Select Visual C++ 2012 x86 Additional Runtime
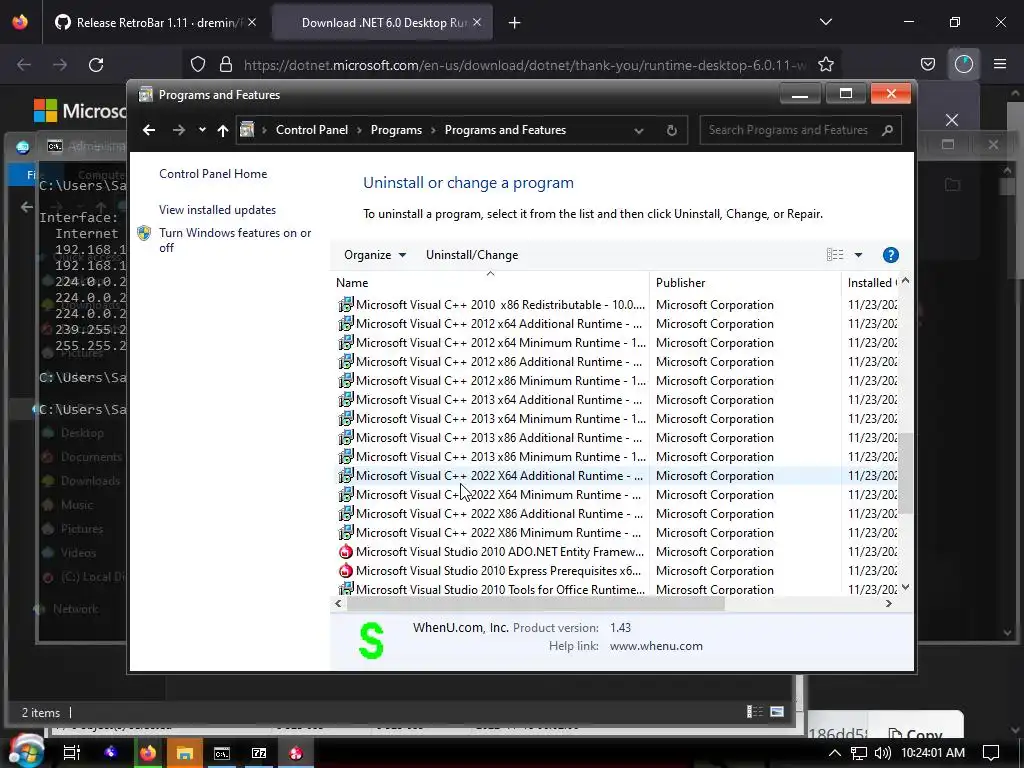The height and width of the screenshot is (768, 1024). click(x=616, y=362)
